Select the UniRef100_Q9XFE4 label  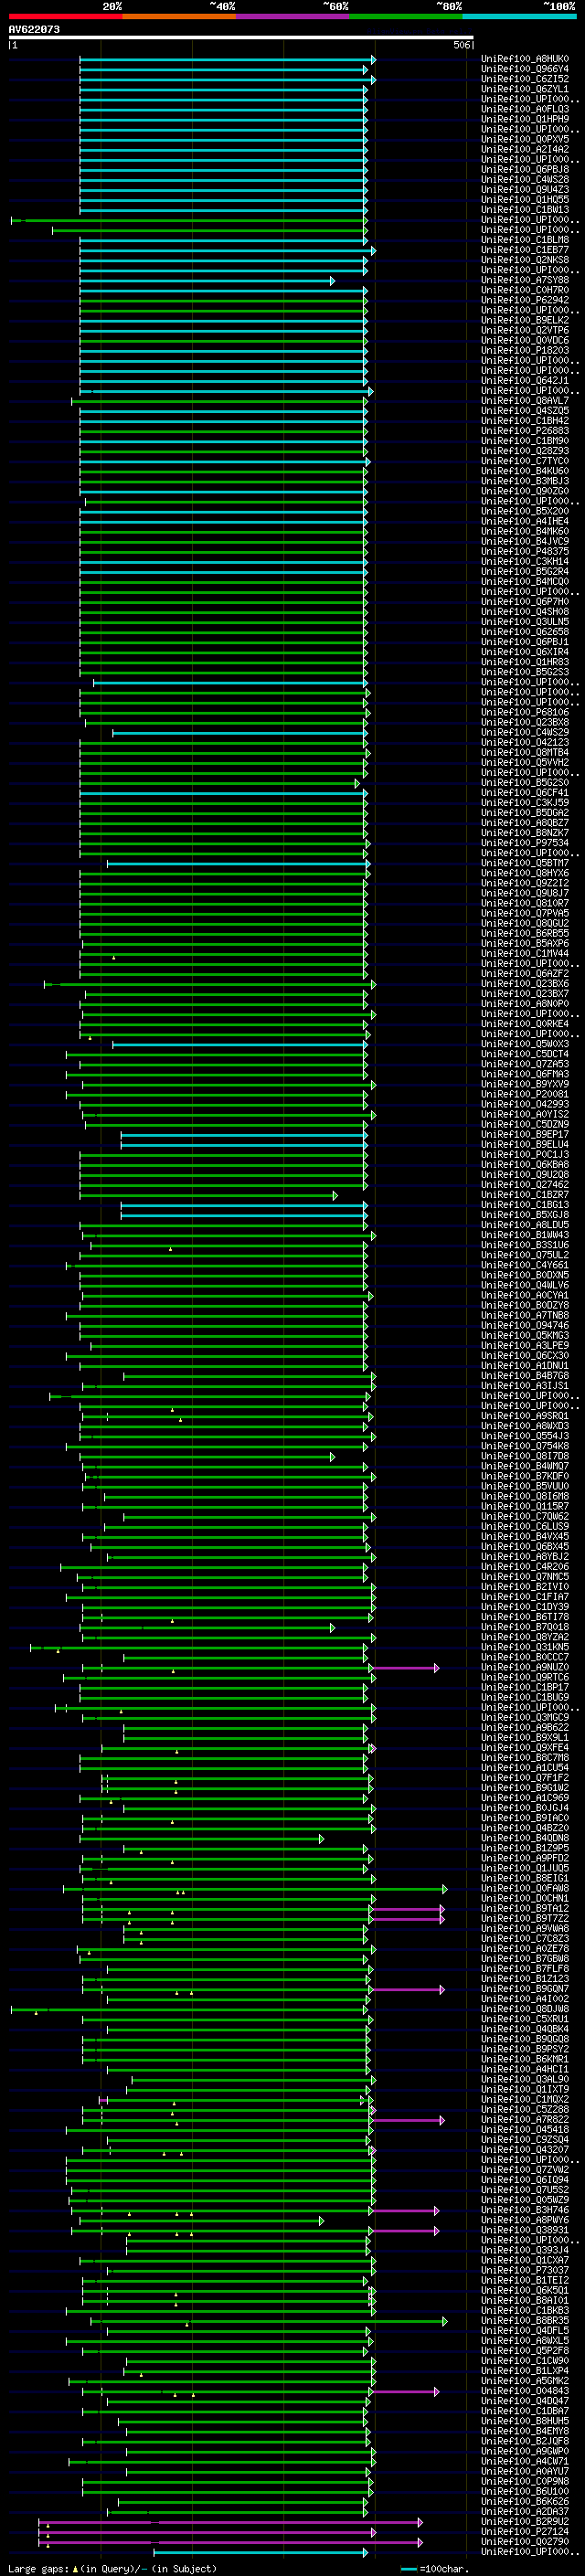(525, 1748)
